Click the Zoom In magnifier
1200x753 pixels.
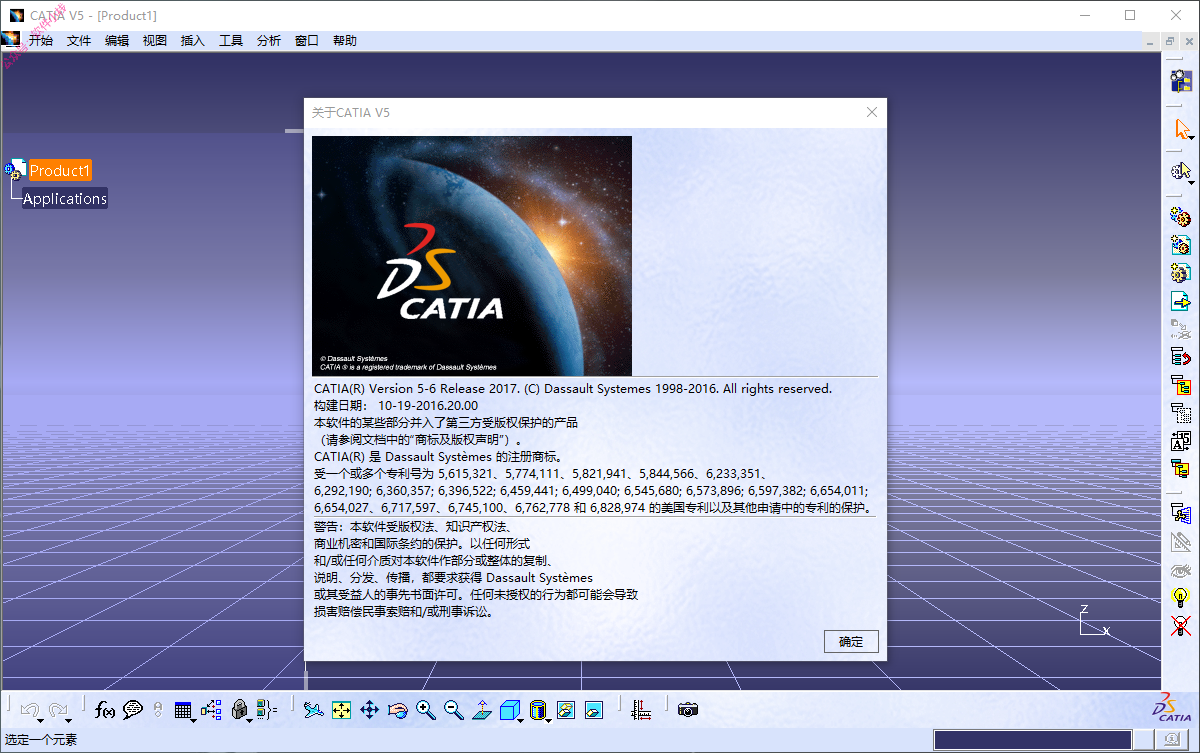click(x=426, y=710)
